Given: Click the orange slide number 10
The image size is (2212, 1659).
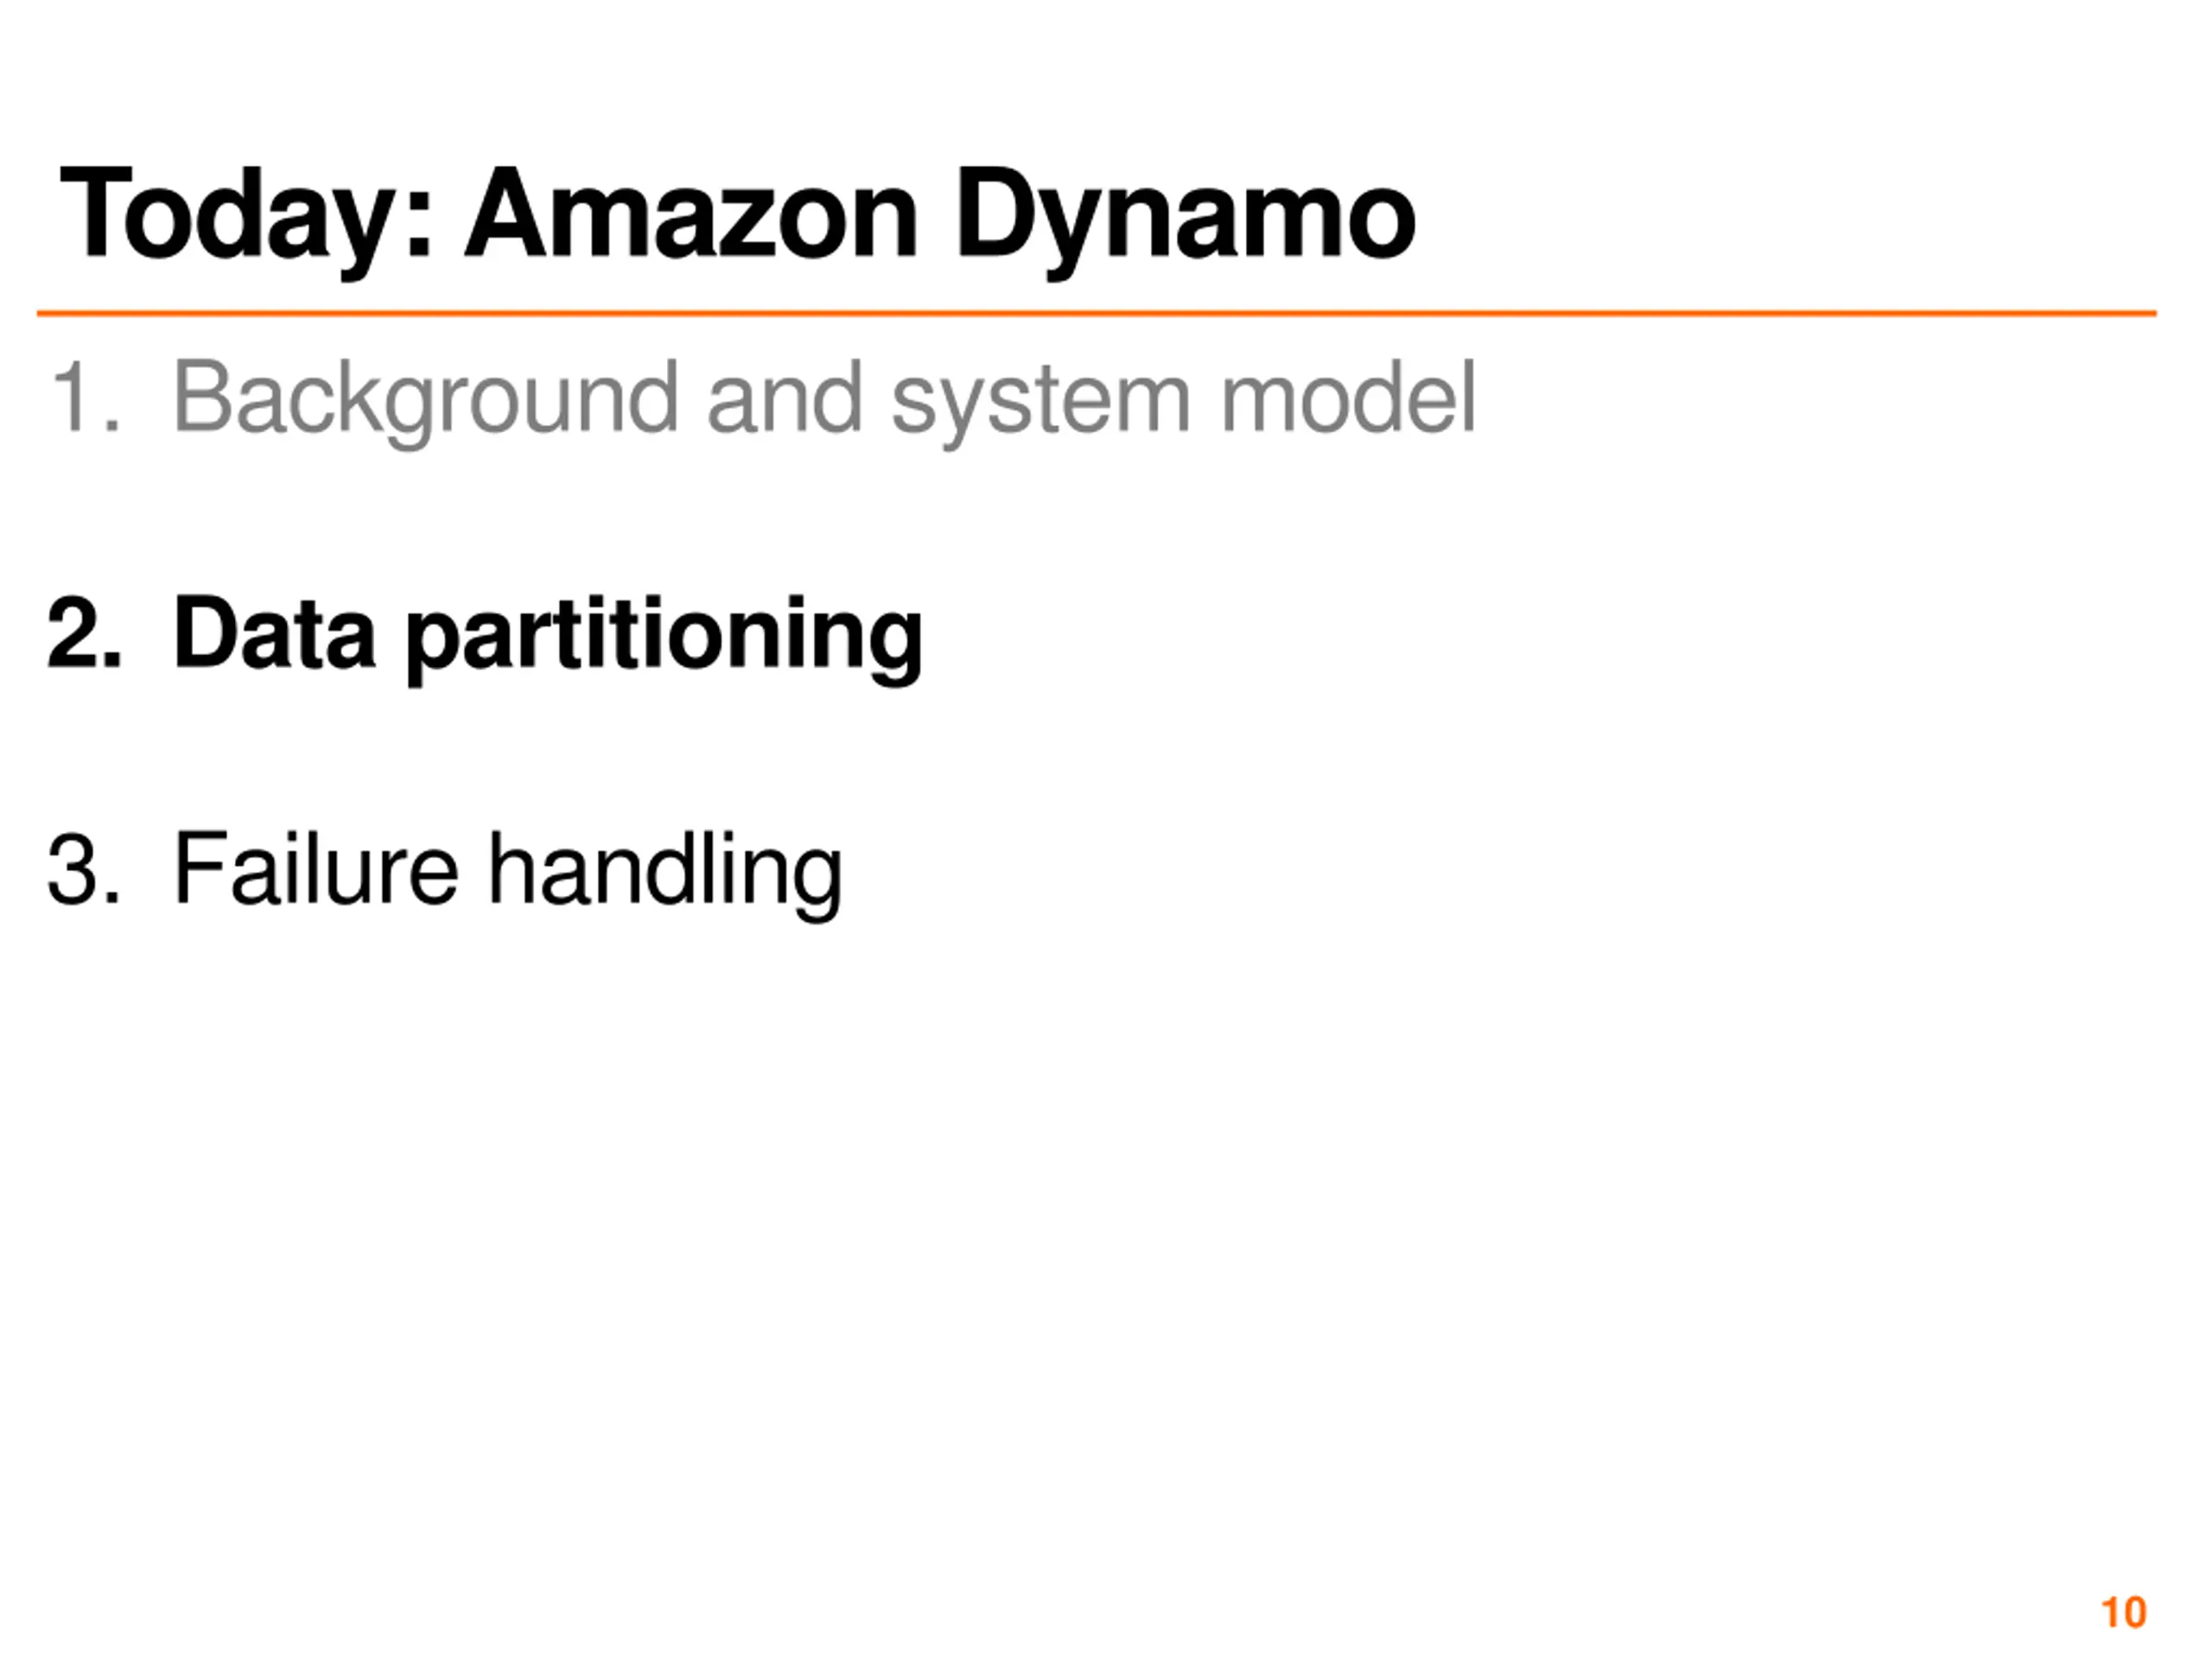Looking at the screenshot, I should pos(2124,1613).
